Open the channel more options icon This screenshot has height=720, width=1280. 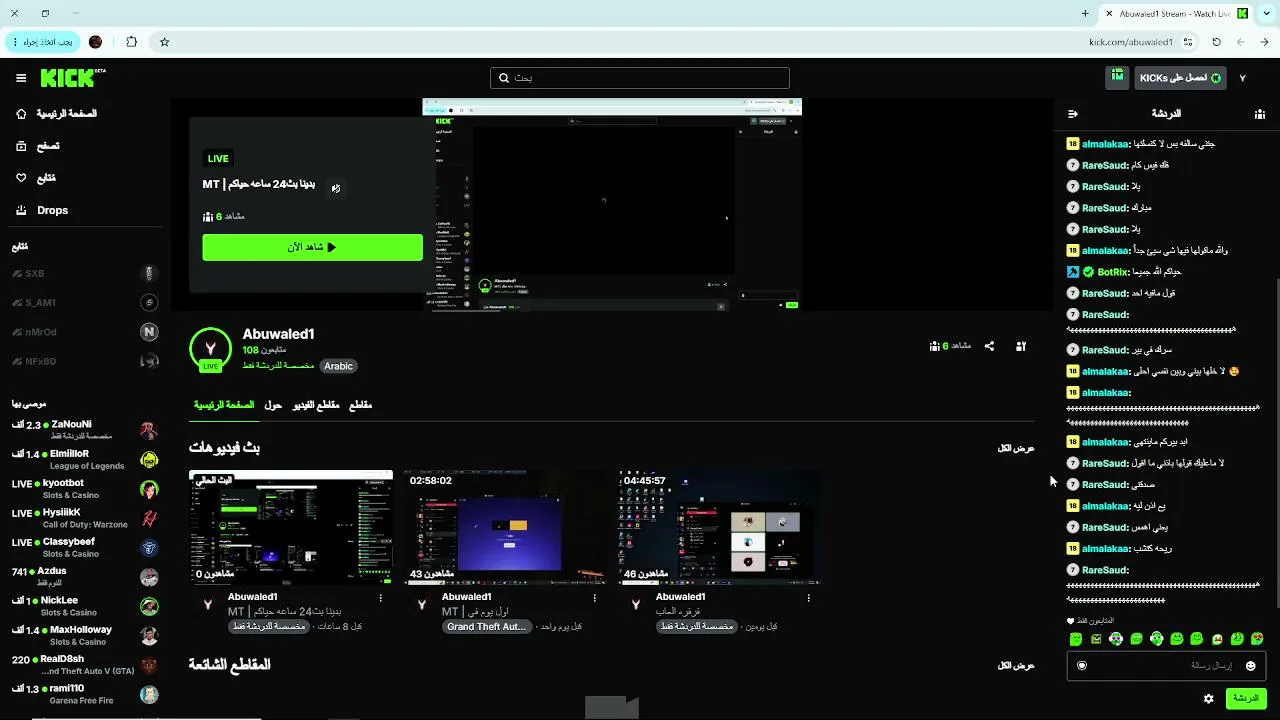[x=1021, y=346]
